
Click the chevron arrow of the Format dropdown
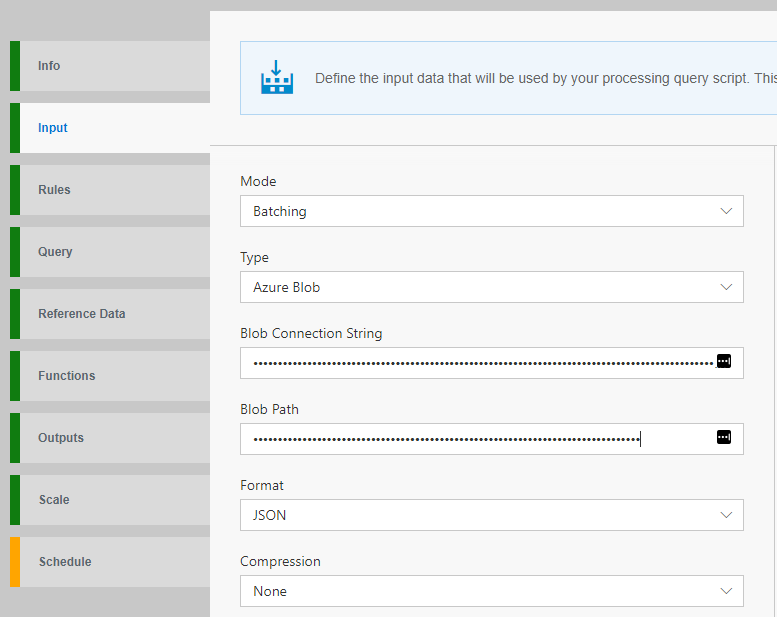coord(726,515)
